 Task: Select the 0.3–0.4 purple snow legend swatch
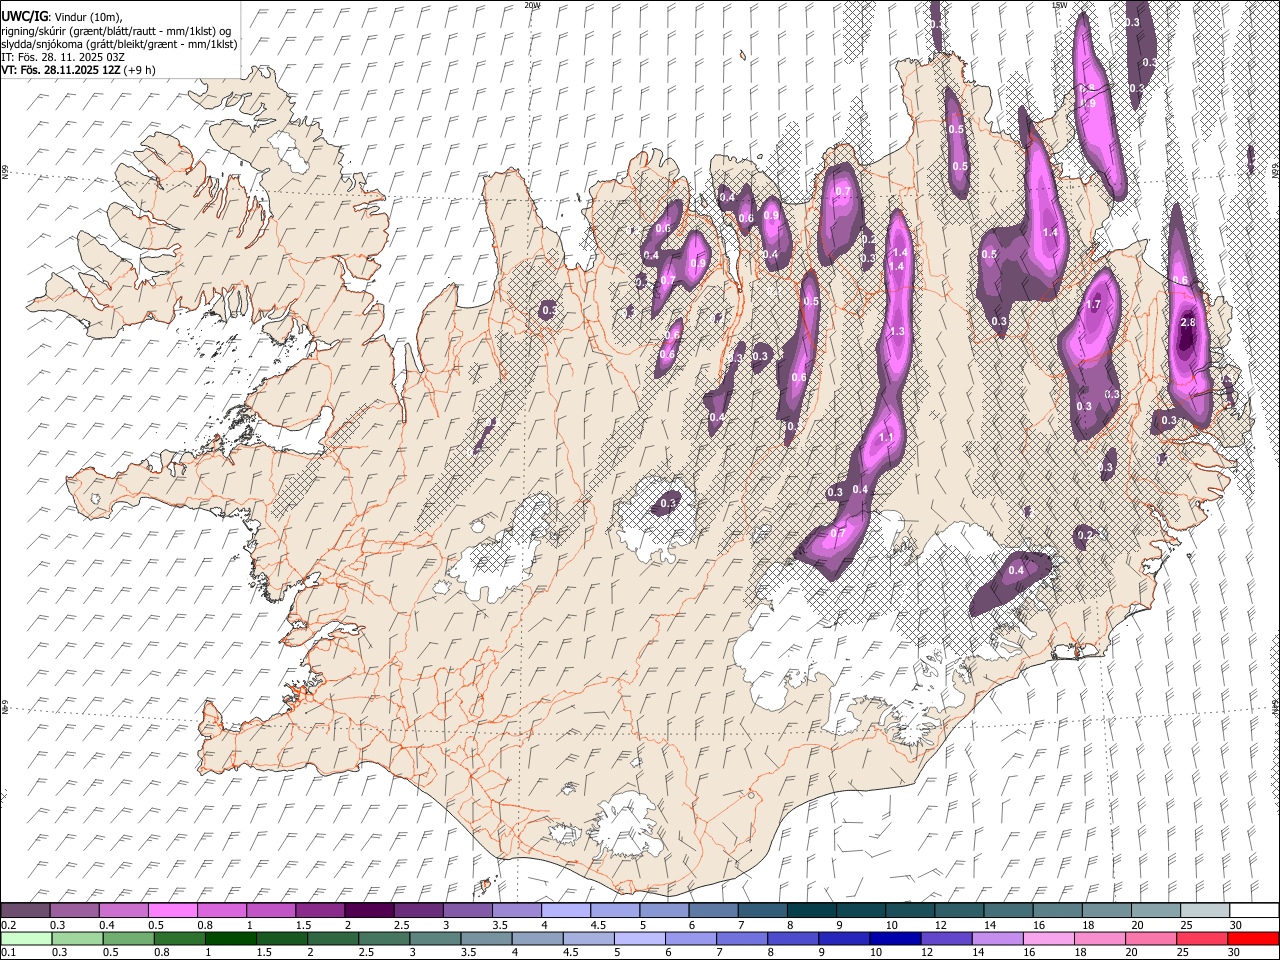tap(74, 910)
